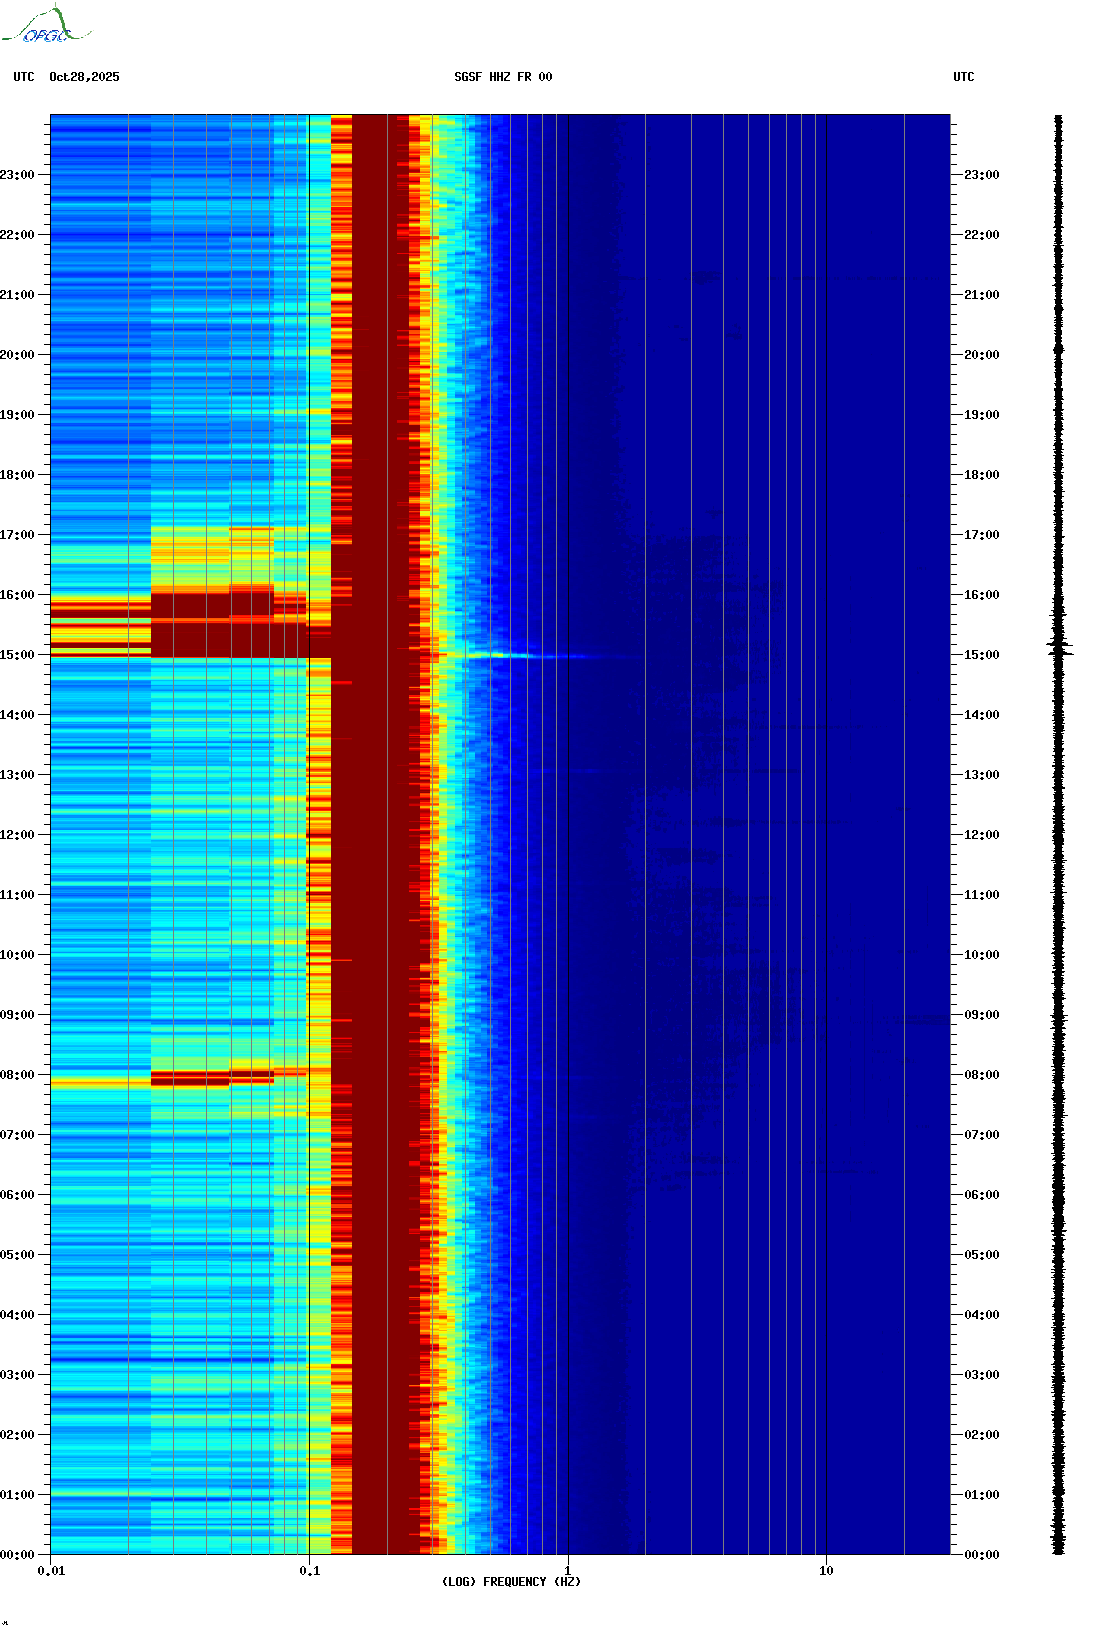Click the 12:00 label on right axis

(x=981, y=835)
